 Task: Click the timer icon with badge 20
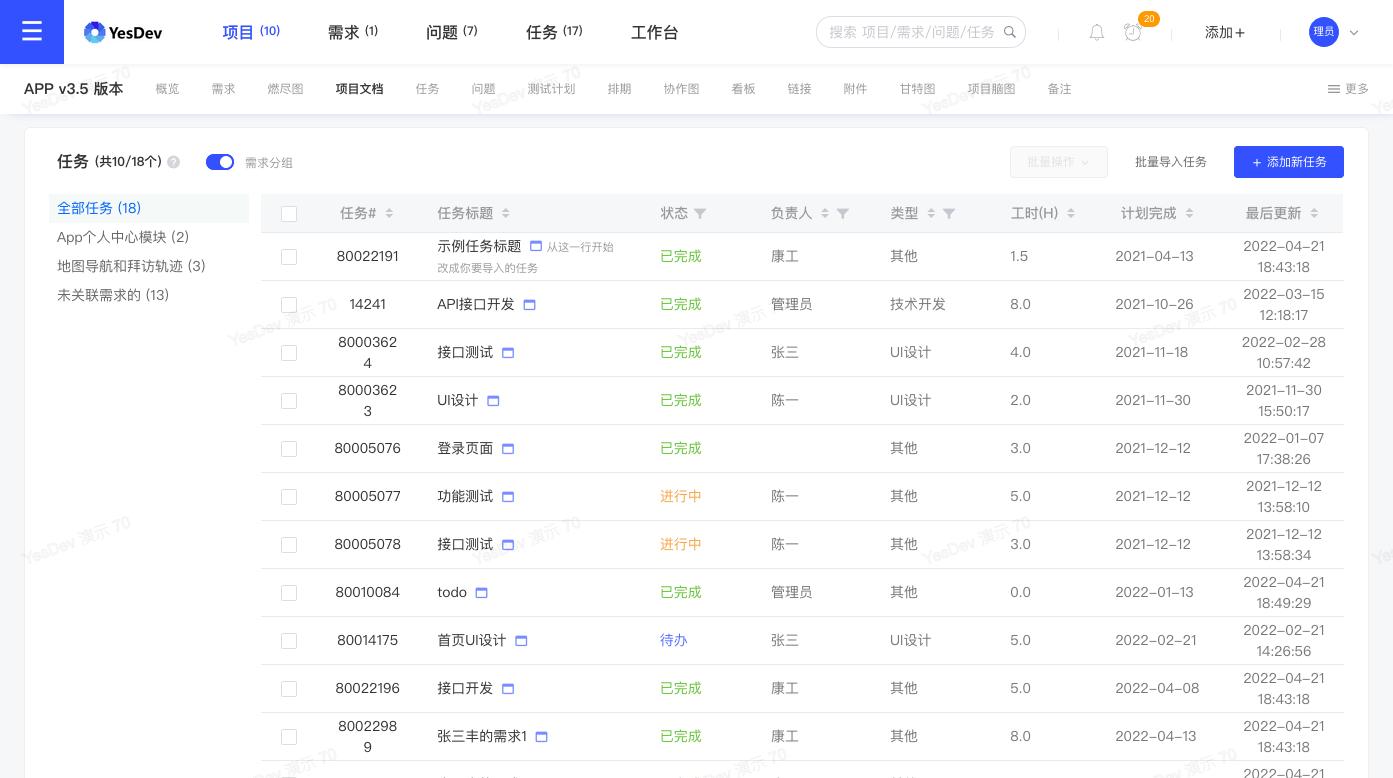tap(1133, 33)
